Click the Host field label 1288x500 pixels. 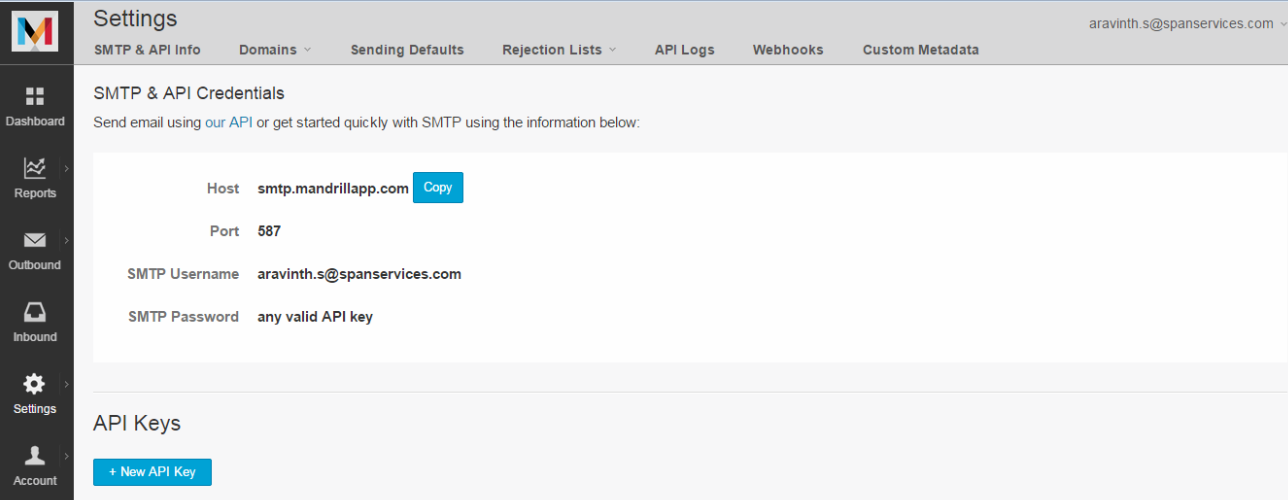point(223,188)
